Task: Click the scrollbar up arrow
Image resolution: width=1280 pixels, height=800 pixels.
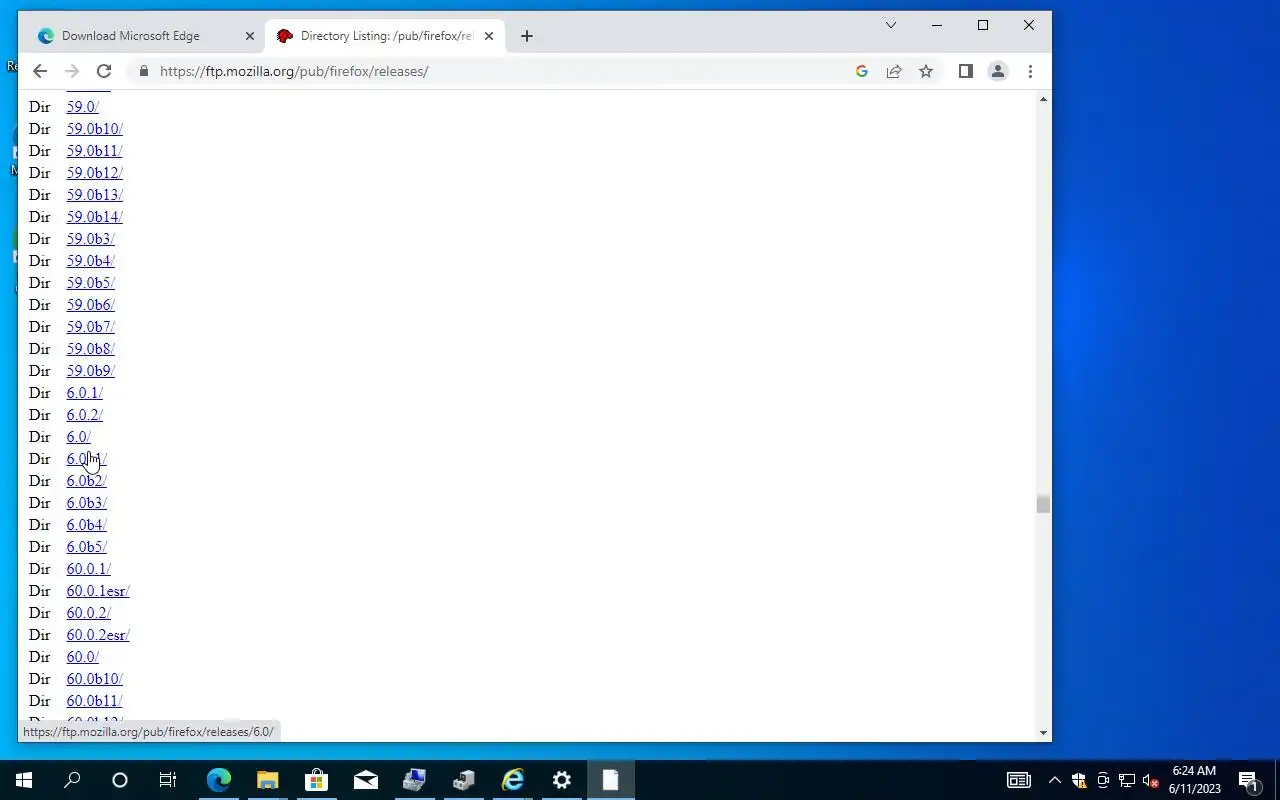Action: [x=1043, y=99]
